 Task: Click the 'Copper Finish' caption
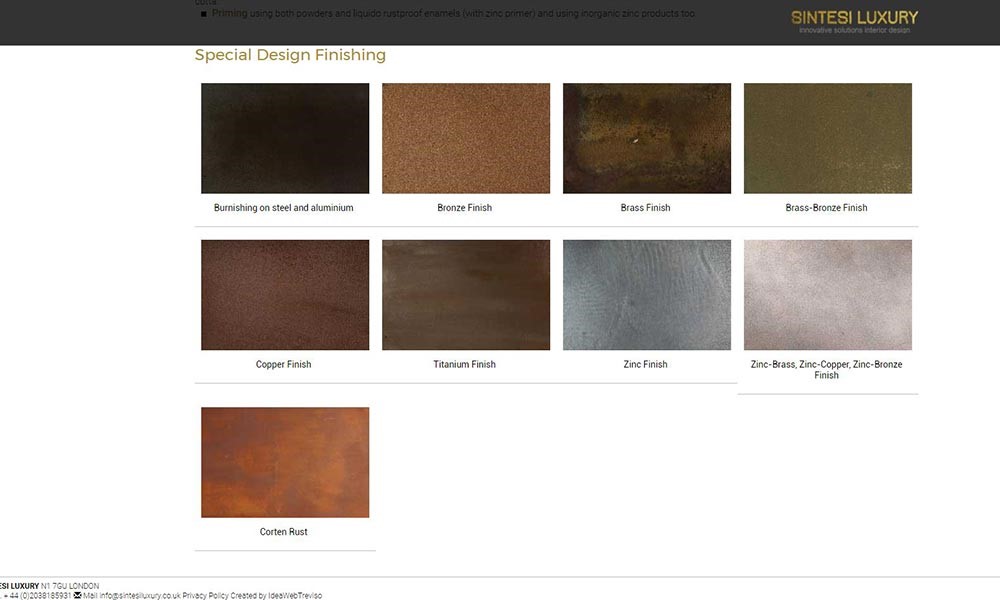click(284, 364)
